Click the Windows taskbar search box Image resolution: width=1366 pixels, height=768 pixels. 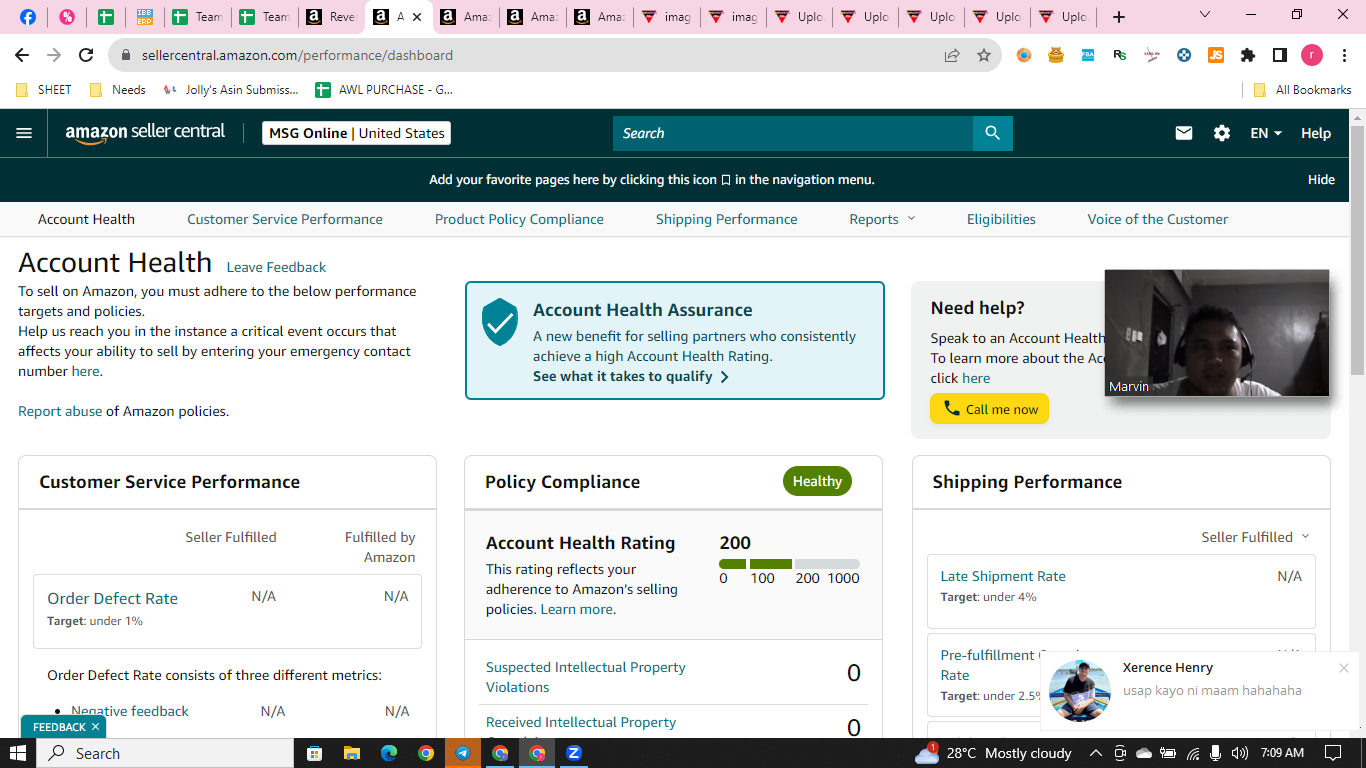point(165,753)
